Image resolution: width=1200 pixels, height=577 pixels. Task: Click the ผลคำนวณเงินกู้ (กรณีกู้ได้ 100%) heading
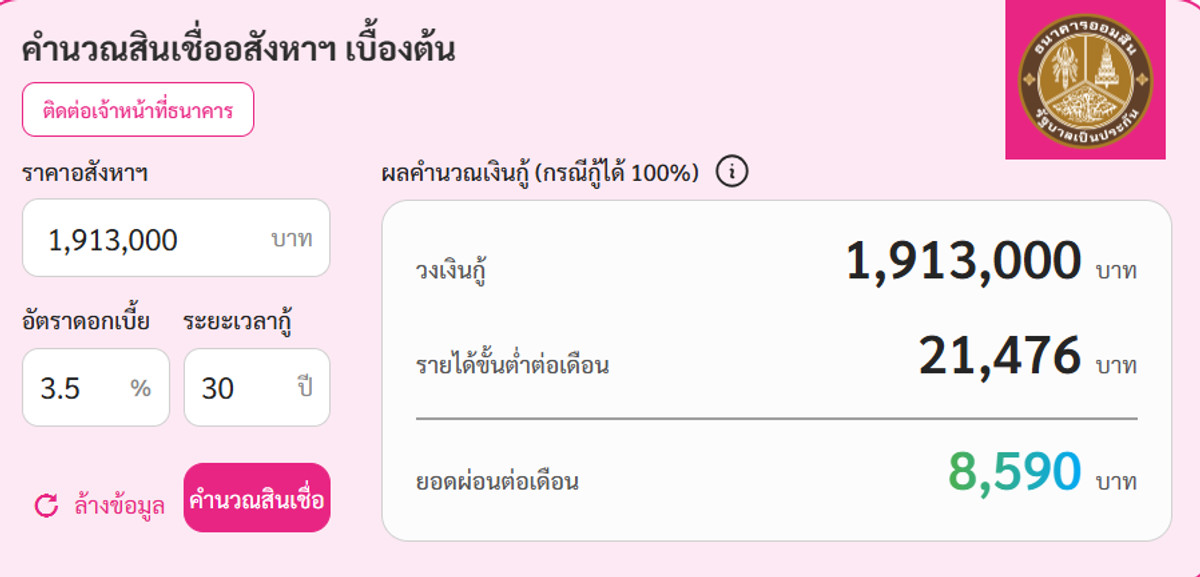tap(540, 173)
